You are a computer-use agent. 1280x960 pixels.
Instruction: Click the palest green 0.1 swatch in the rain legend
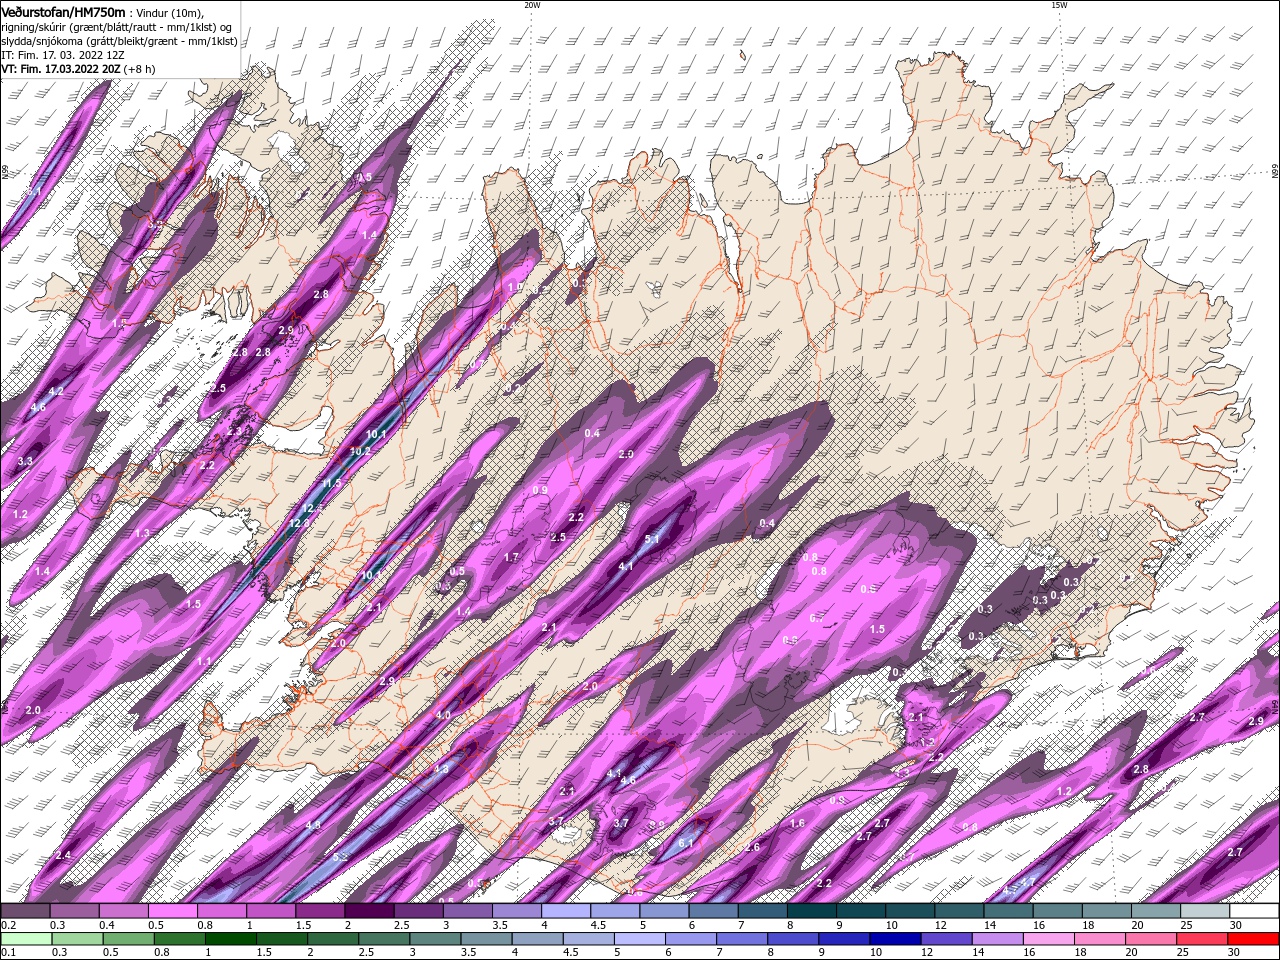[x=26, y=939]
